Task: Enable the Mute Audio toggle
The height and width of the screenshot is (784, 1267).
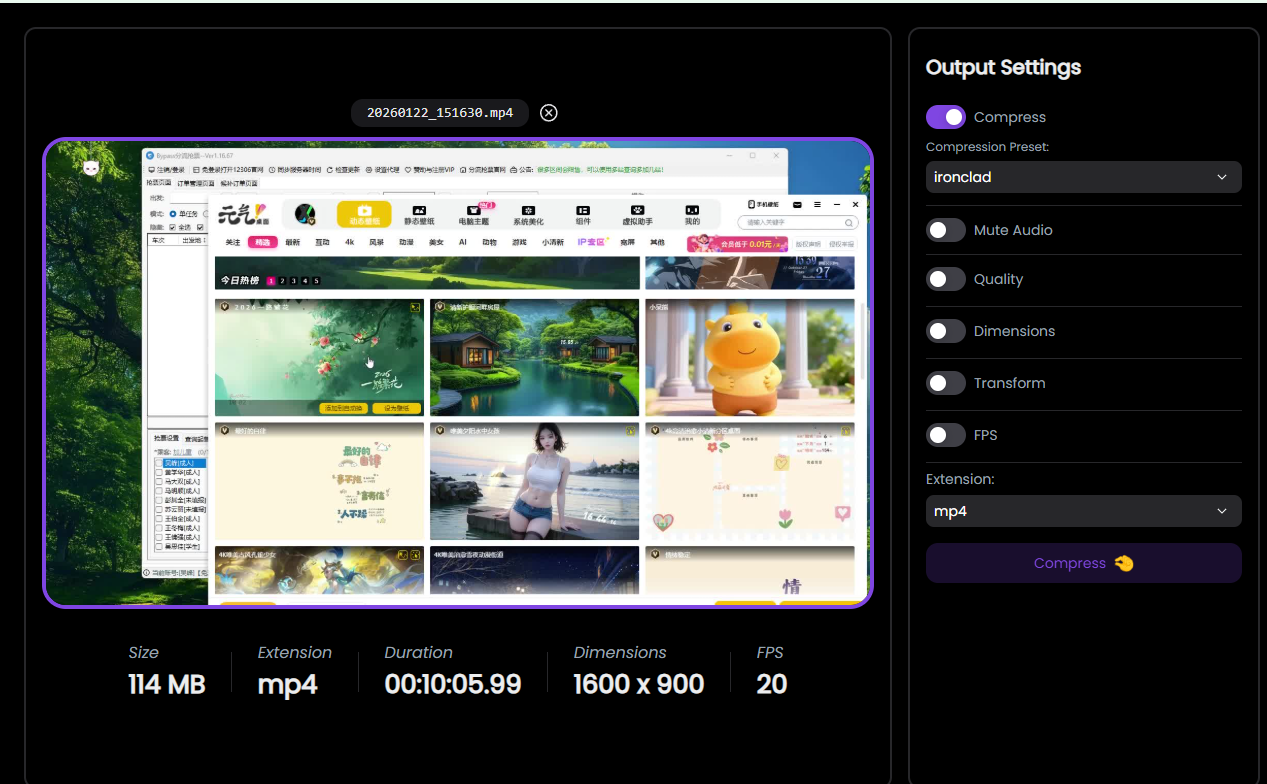Action: (x=945, y=230)
